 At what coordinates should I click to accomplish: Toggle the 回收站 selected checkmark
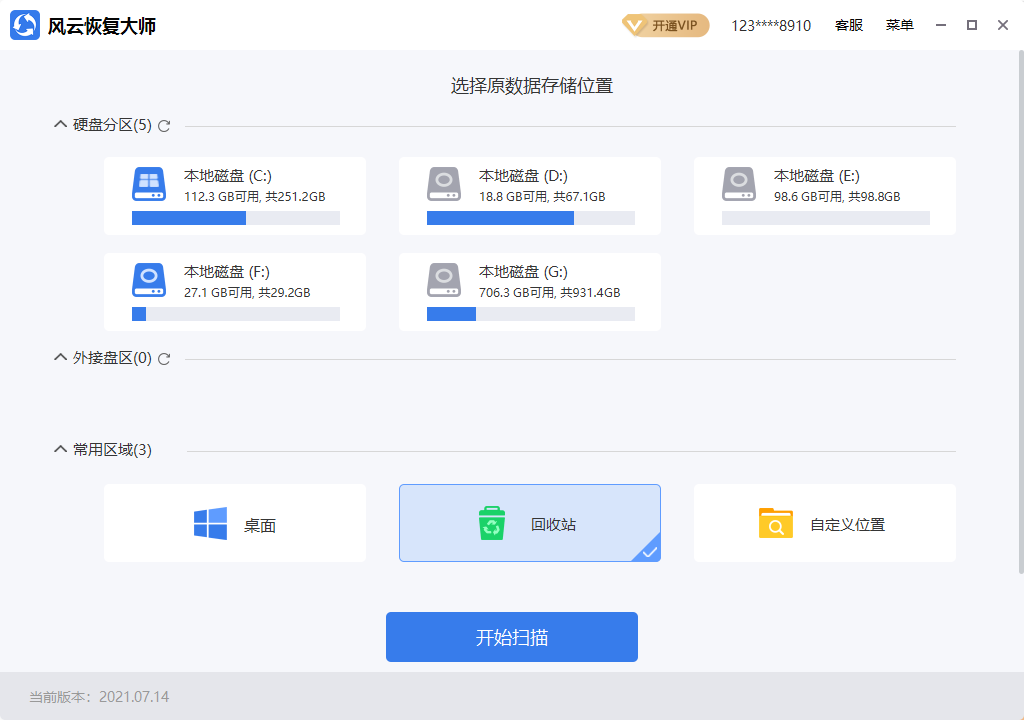(x=649, y=551)
